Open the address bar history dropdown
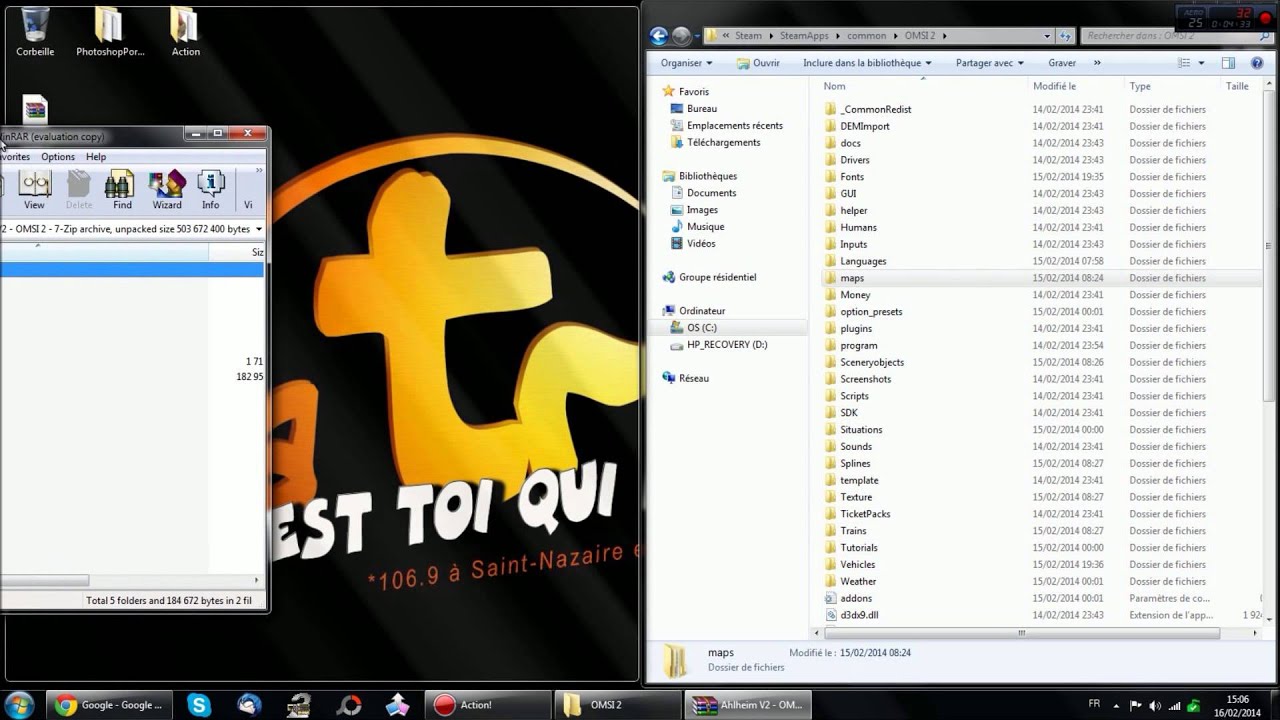Screen dimensions: 1280x720 1047,36
